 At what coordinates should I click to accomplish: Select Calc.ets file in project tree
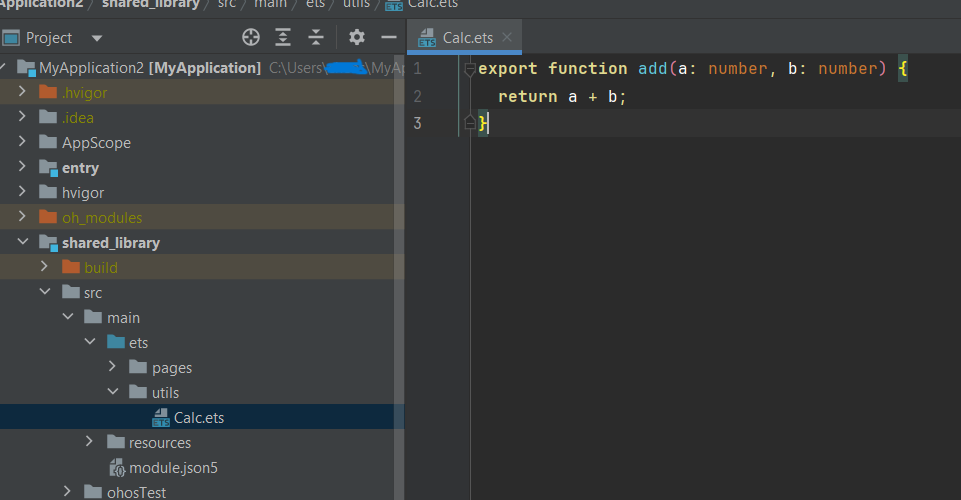click(x=198, y=418)
